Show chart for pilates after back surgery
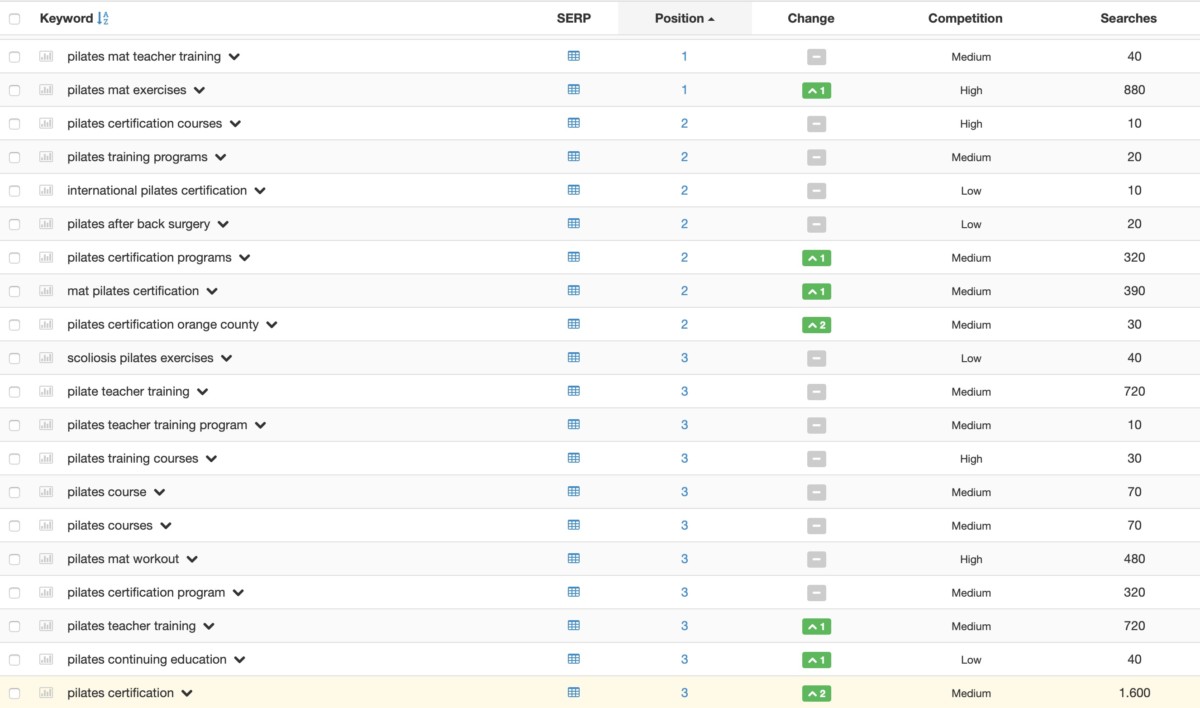Image resolution: width=1200 pixels, height=708 pixels. [46, 223]
